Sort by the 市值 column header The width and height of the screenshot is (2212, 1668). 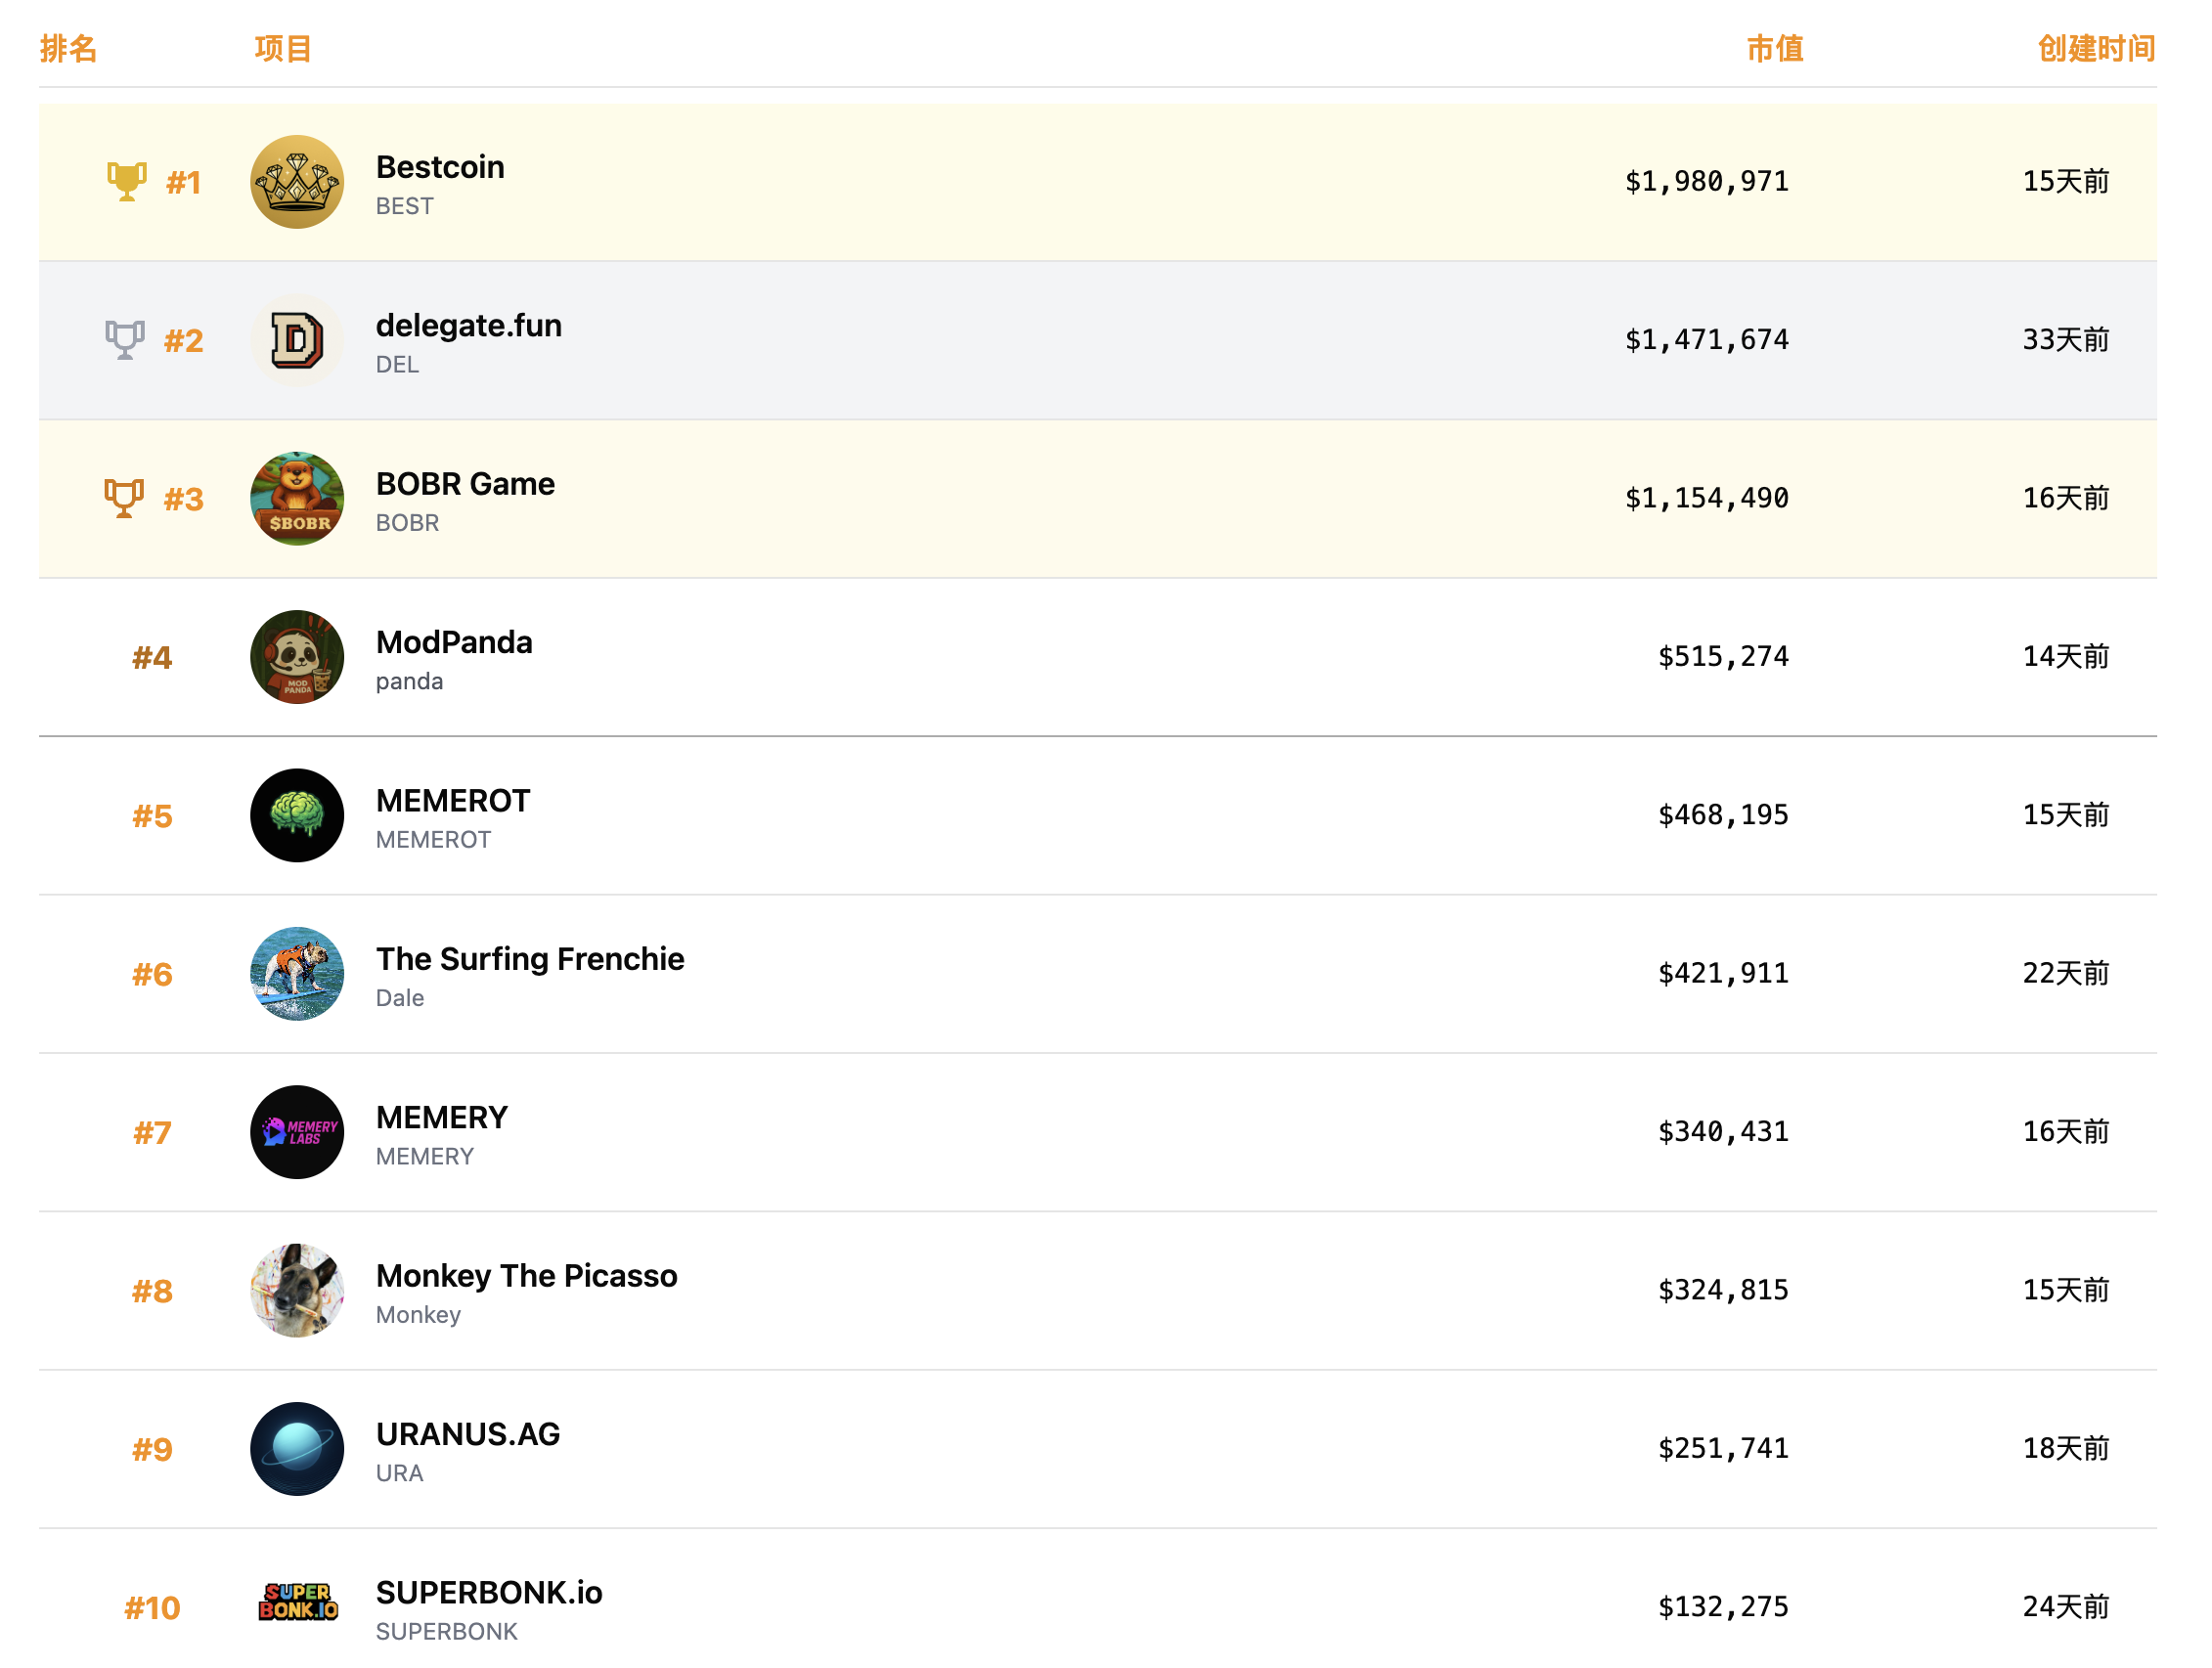point(1774,48)
